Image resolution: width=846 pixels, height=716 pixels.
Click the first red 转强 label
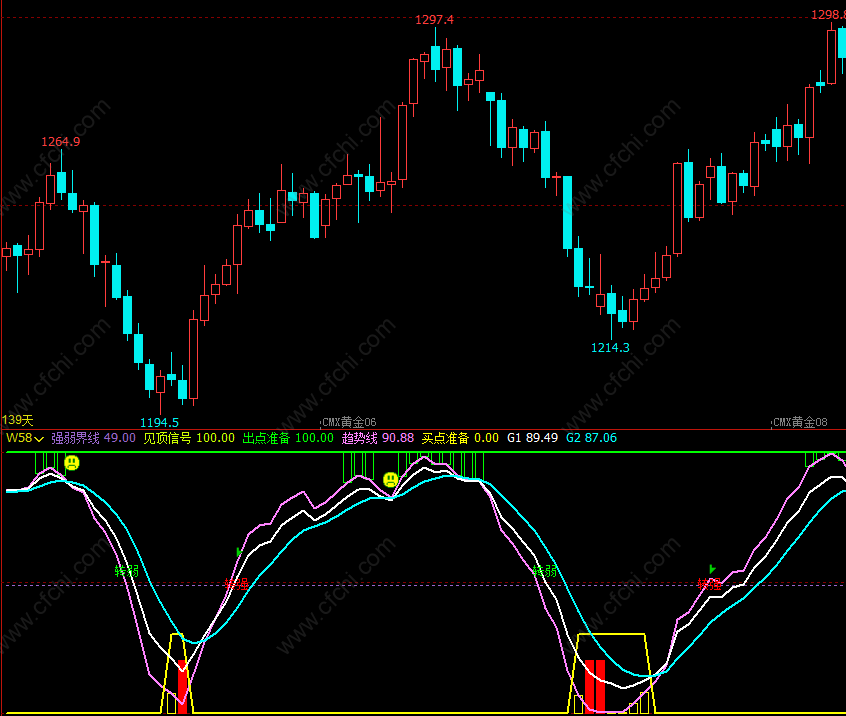point(236,584)
